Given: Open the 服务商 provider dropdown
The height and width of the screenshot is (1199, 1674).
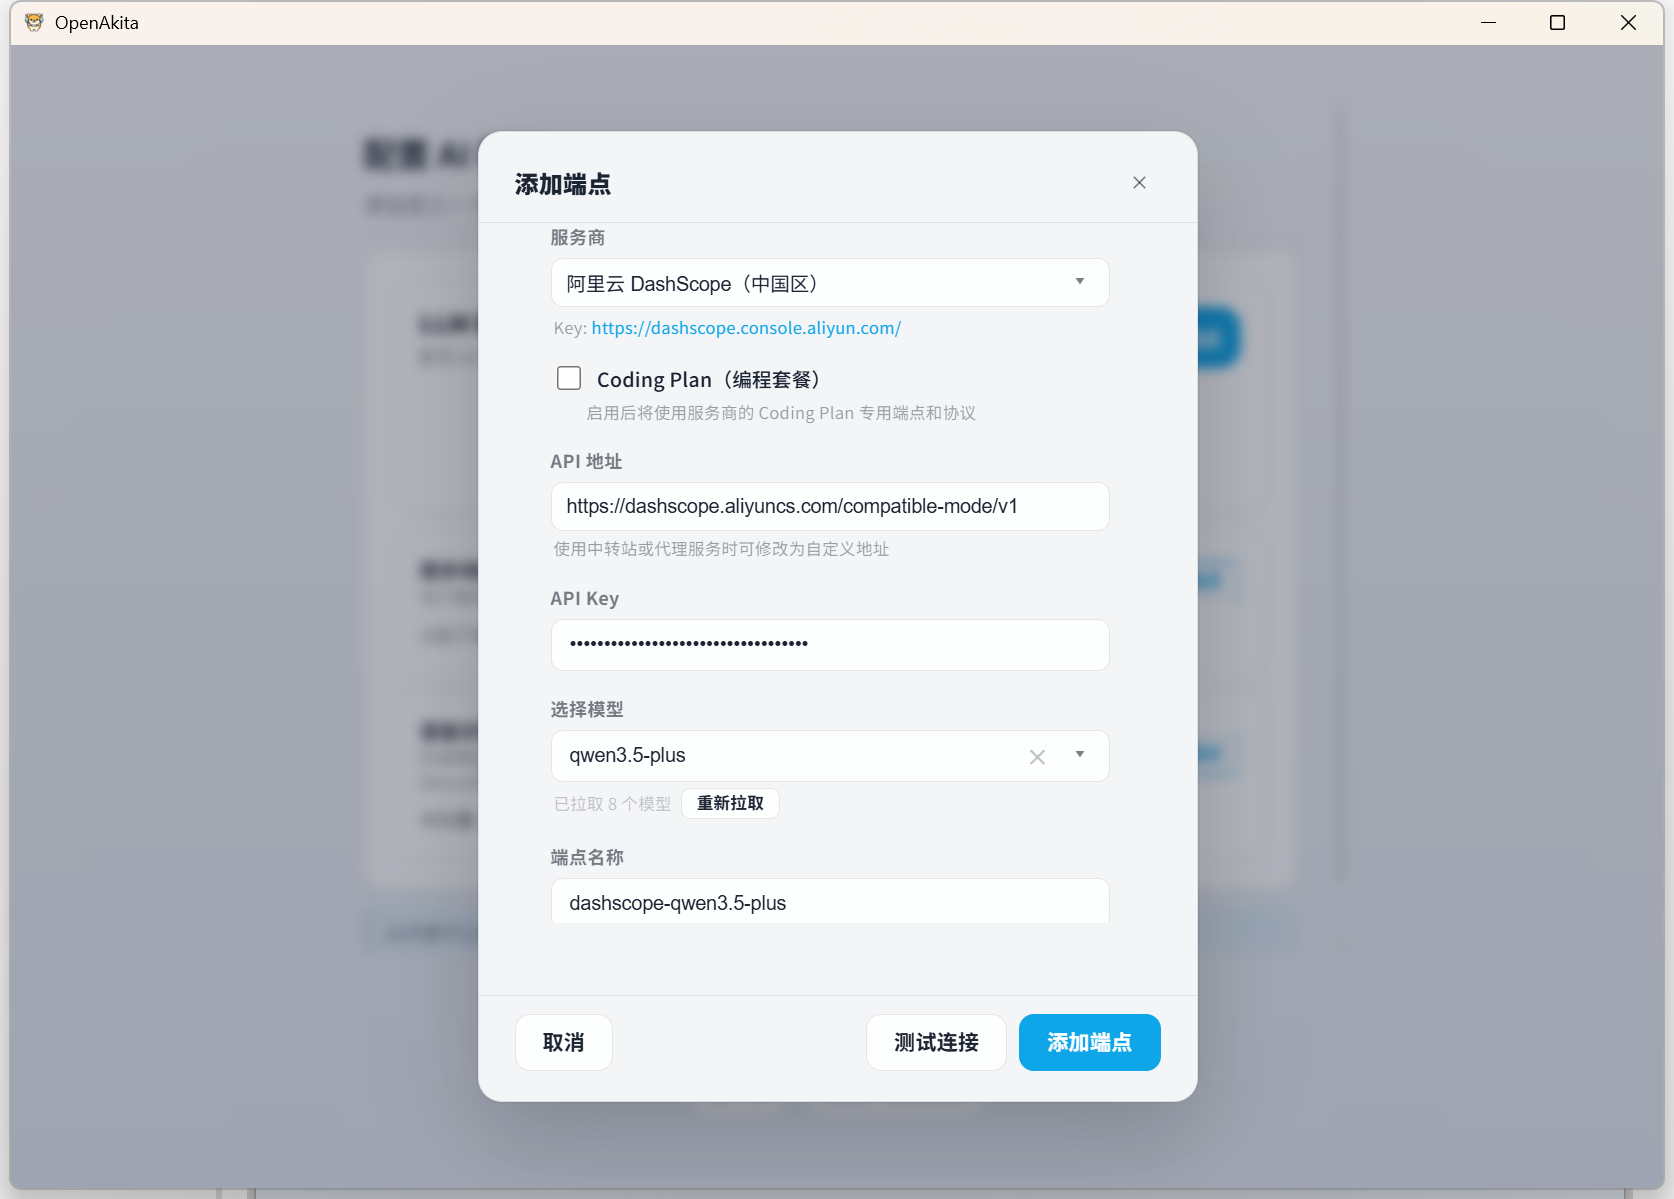Looking at the screenshot, I should [830, 283].
